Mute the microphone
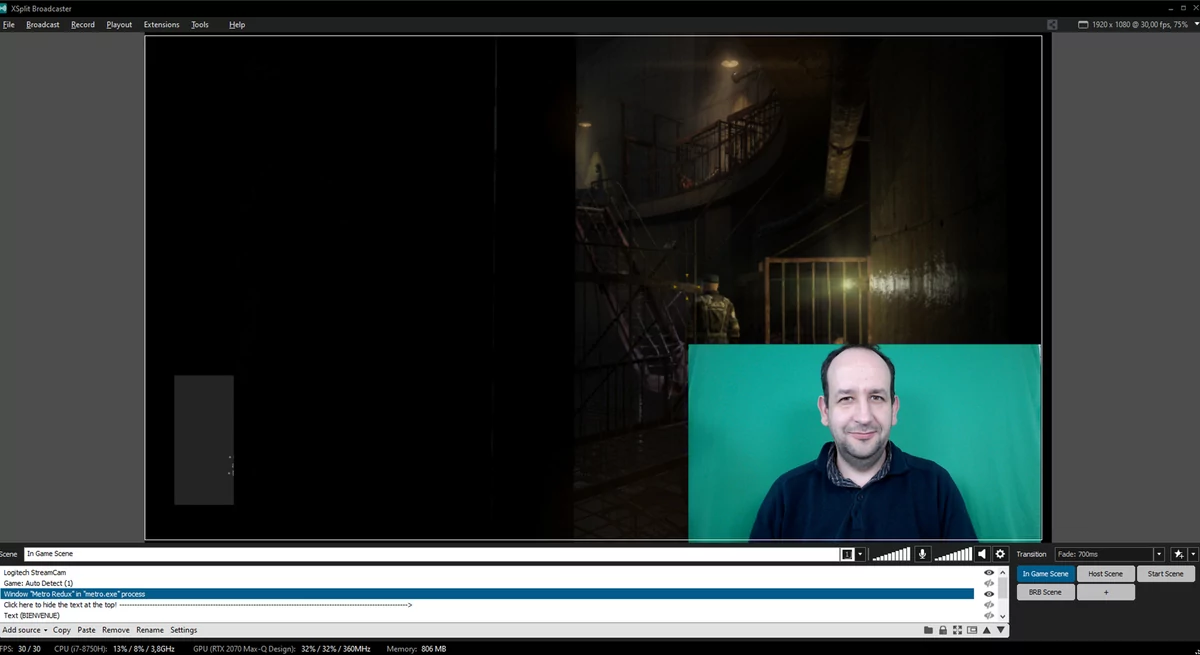This screenshot has width=1200, height=655. tap(922, 554)
